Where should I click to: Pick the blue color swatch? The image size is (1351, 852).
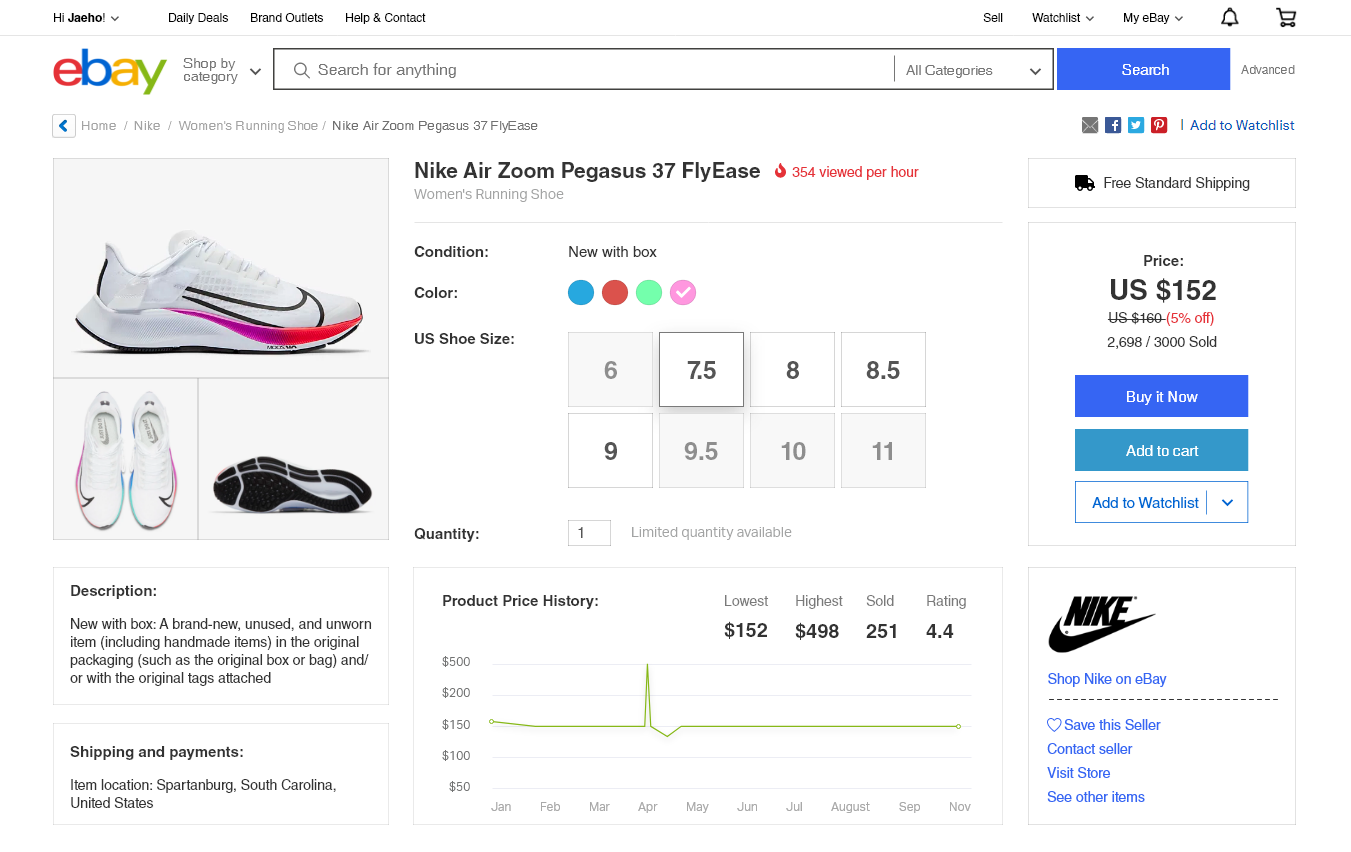[x=581, y=292]
